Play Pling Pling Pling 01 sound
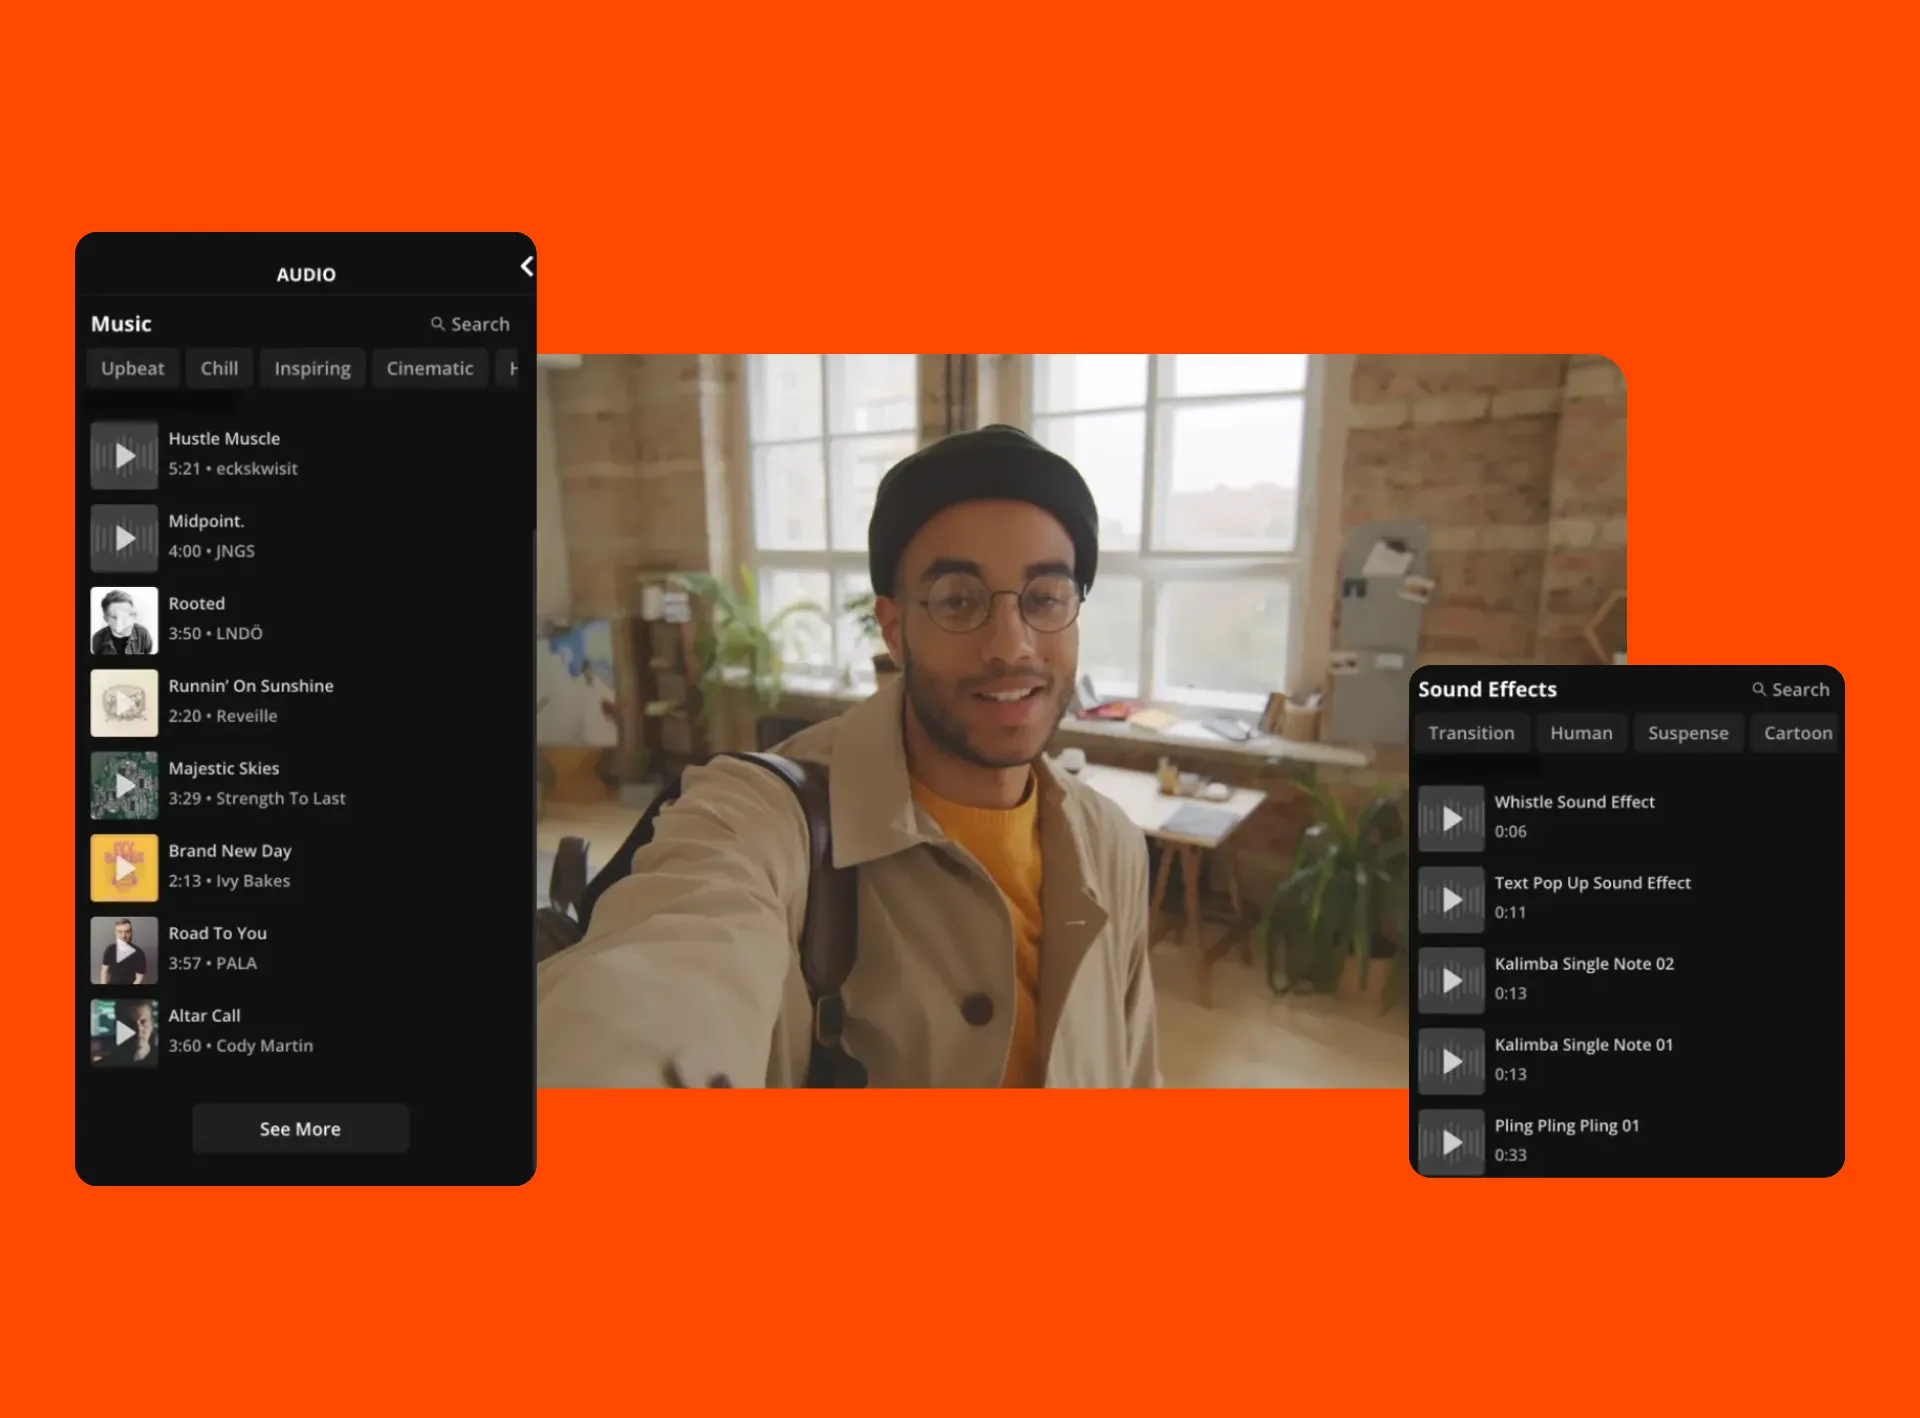The width and height of the screenshot is (1920, 1418). tap(1451, 1142)
